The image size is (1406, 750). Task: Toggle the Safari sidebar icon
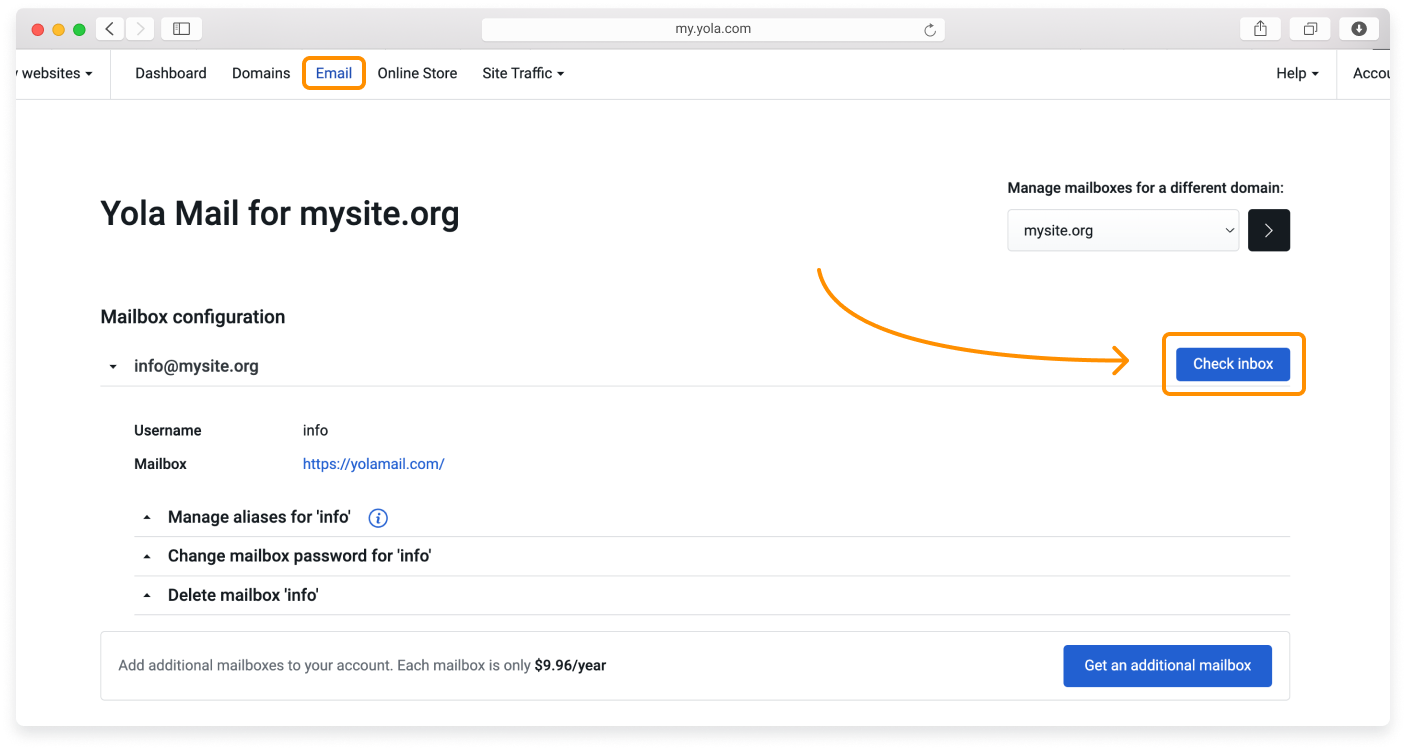pyautogui.click(x=181, y=29)
